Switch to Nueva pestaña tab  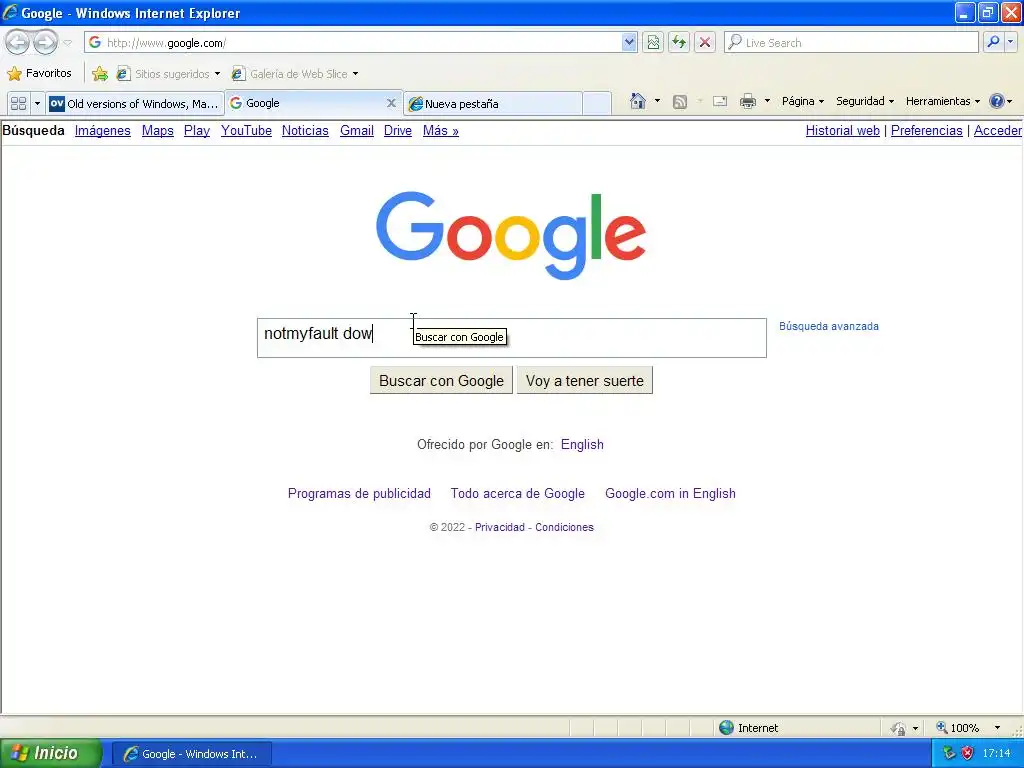pos(493,103)
